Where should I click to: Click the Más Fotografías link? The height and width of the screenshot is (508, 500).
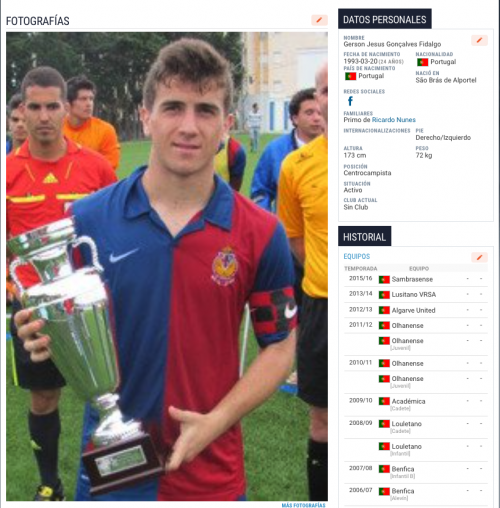click(x=303, y=505)
